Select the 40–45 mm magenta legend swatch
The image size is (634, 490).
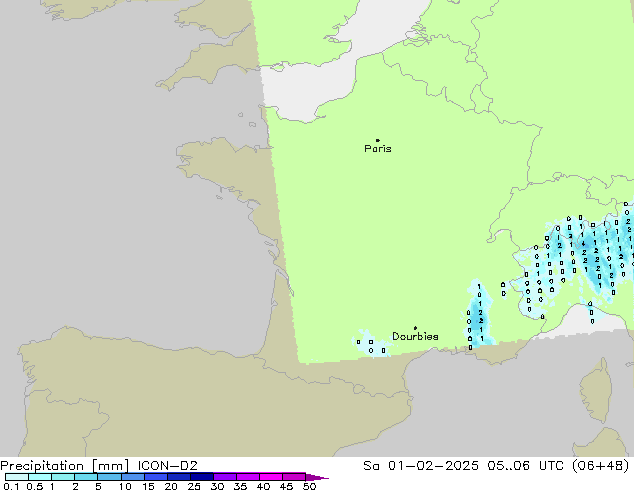(271, 477)
